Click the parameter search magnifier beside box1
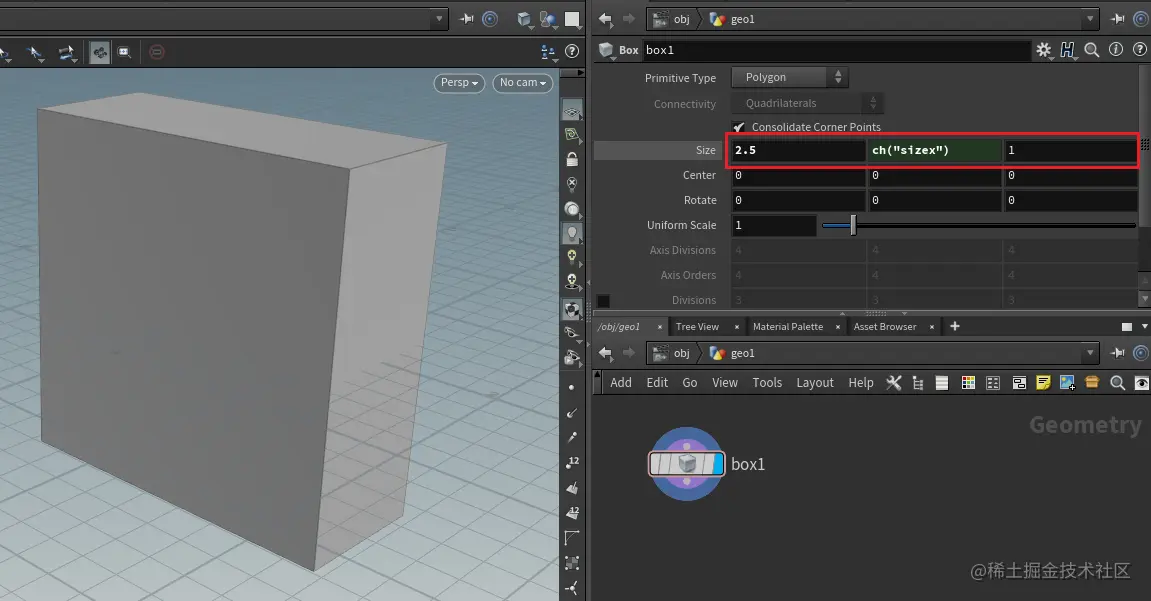This screenshot has height=601, width=1151. tap(1092, 50)
